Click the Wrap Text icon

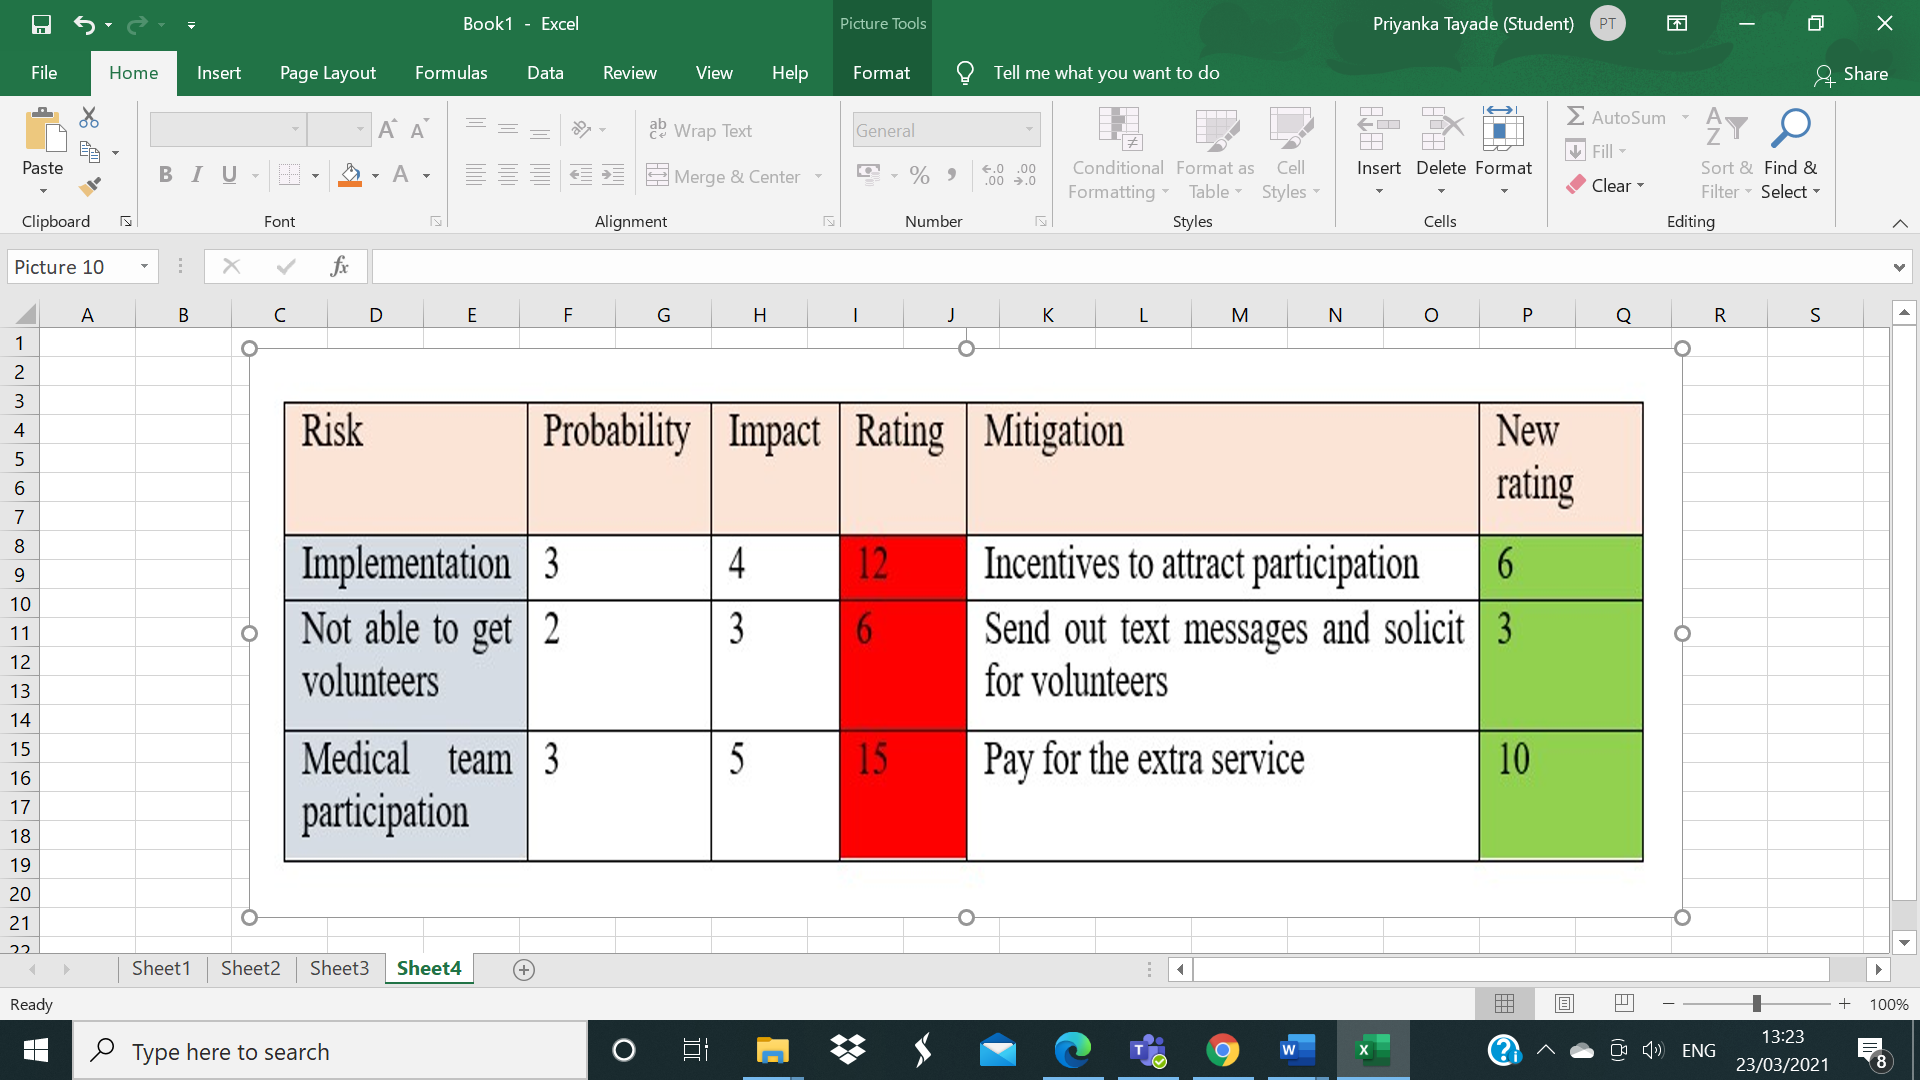(698, 128)
